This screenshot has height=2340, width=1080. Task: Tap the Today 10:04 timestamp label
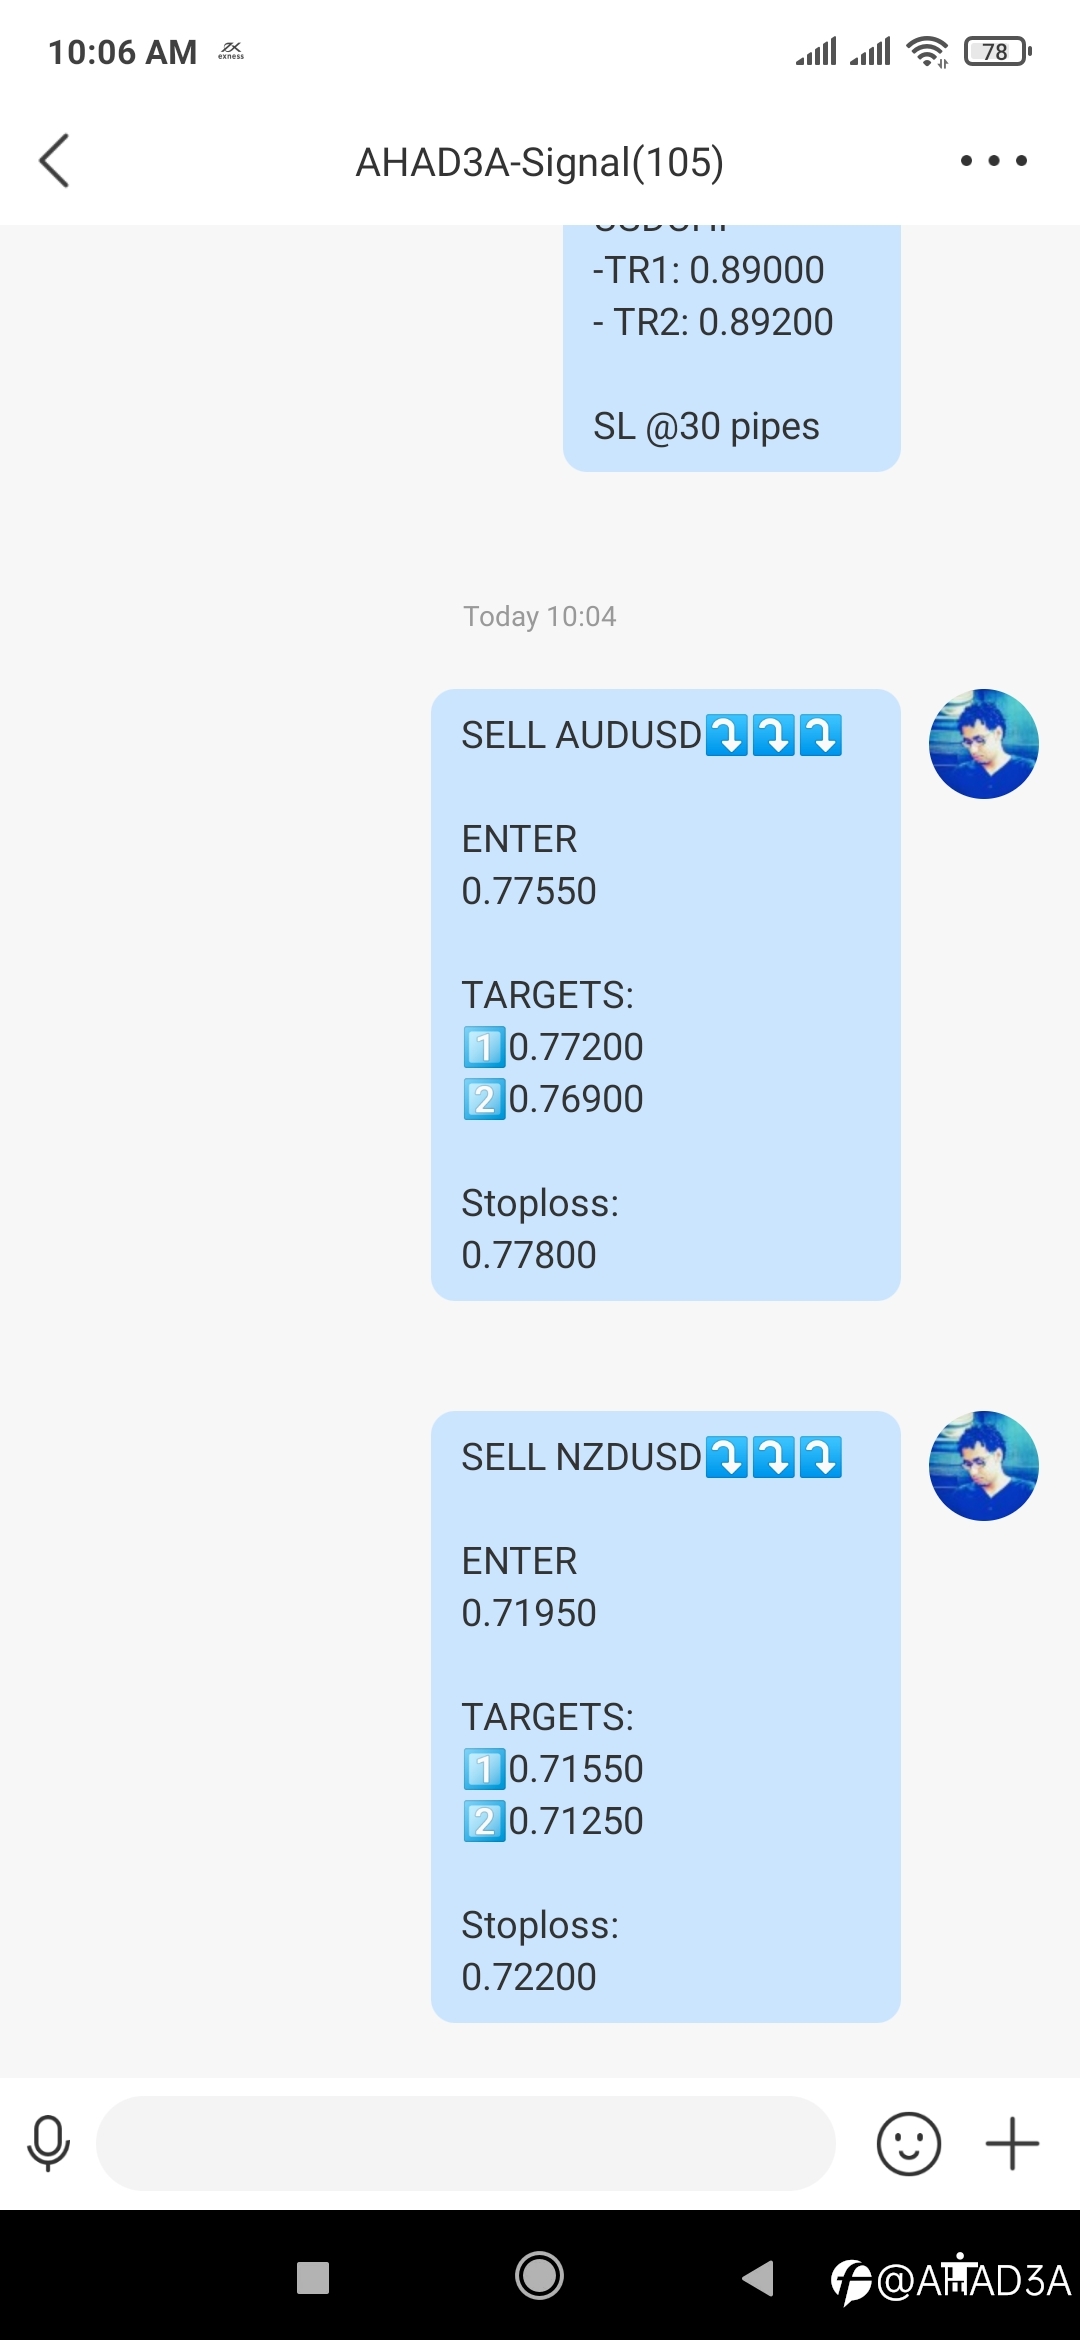click(x=540, y=616)
